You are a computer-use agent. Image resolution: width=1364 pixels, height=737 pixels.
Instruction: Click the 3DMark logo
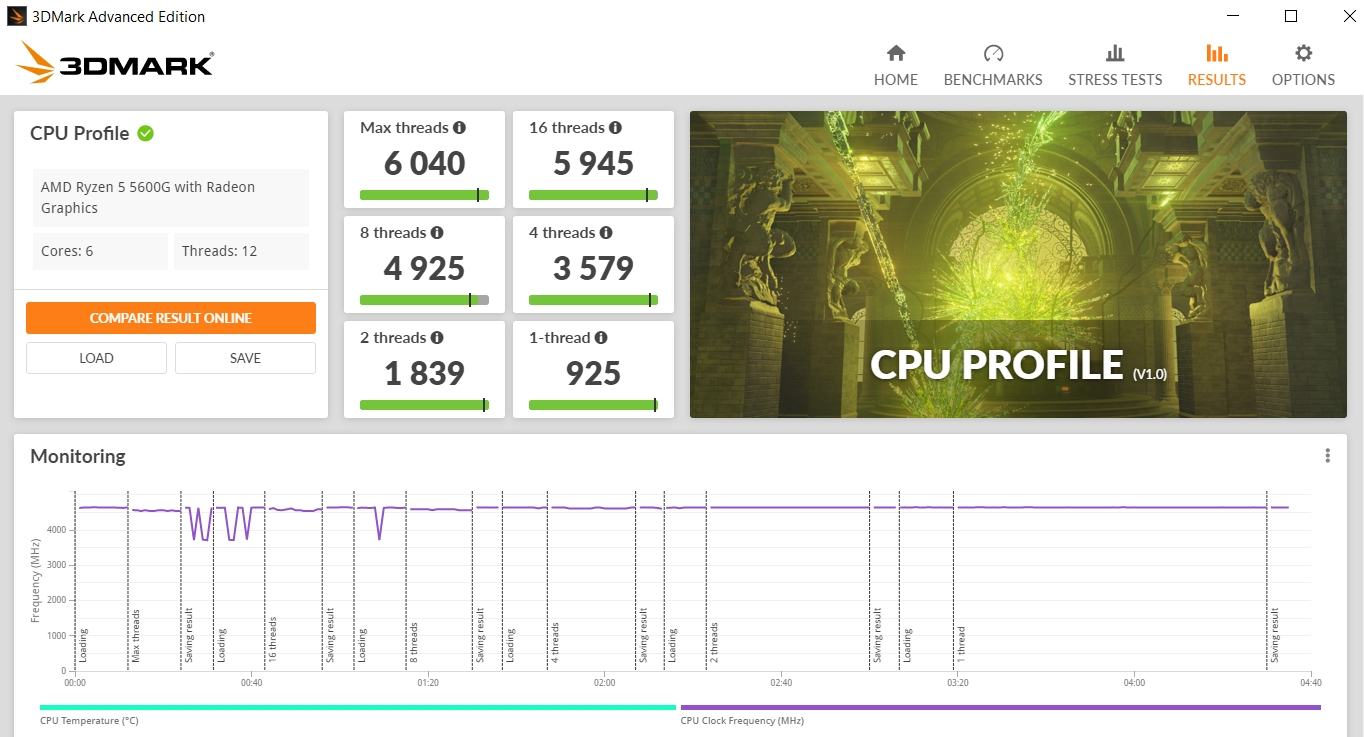pos(115,63)
